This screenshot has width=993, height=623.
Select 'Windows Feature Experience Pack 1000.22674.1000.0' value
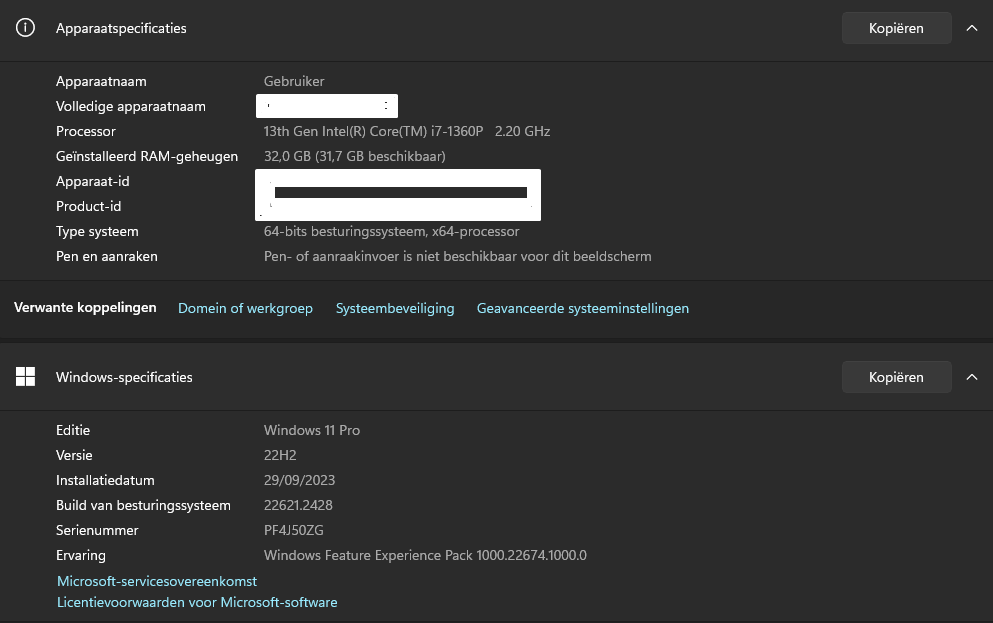coord(425,555)
